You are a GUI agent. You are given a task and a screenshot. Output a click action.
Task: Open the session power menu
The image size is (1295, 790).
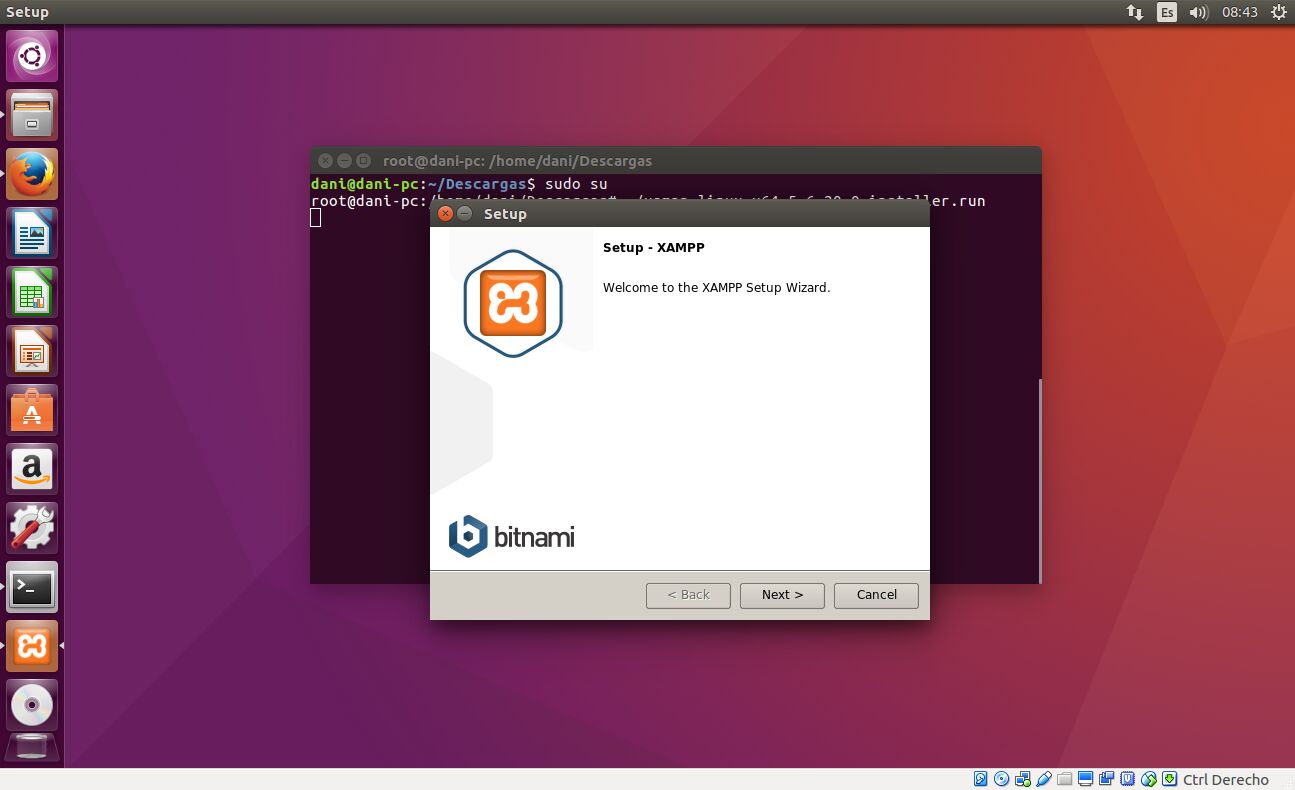coord(1279,12)
